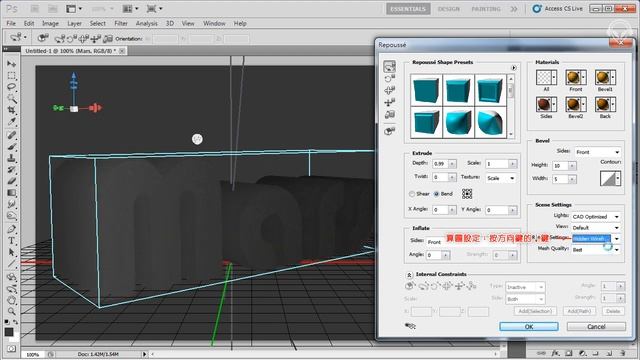Select the Gradient tool
The height and width of the screenshot is (360, 640).
click(x=11, y=192)
